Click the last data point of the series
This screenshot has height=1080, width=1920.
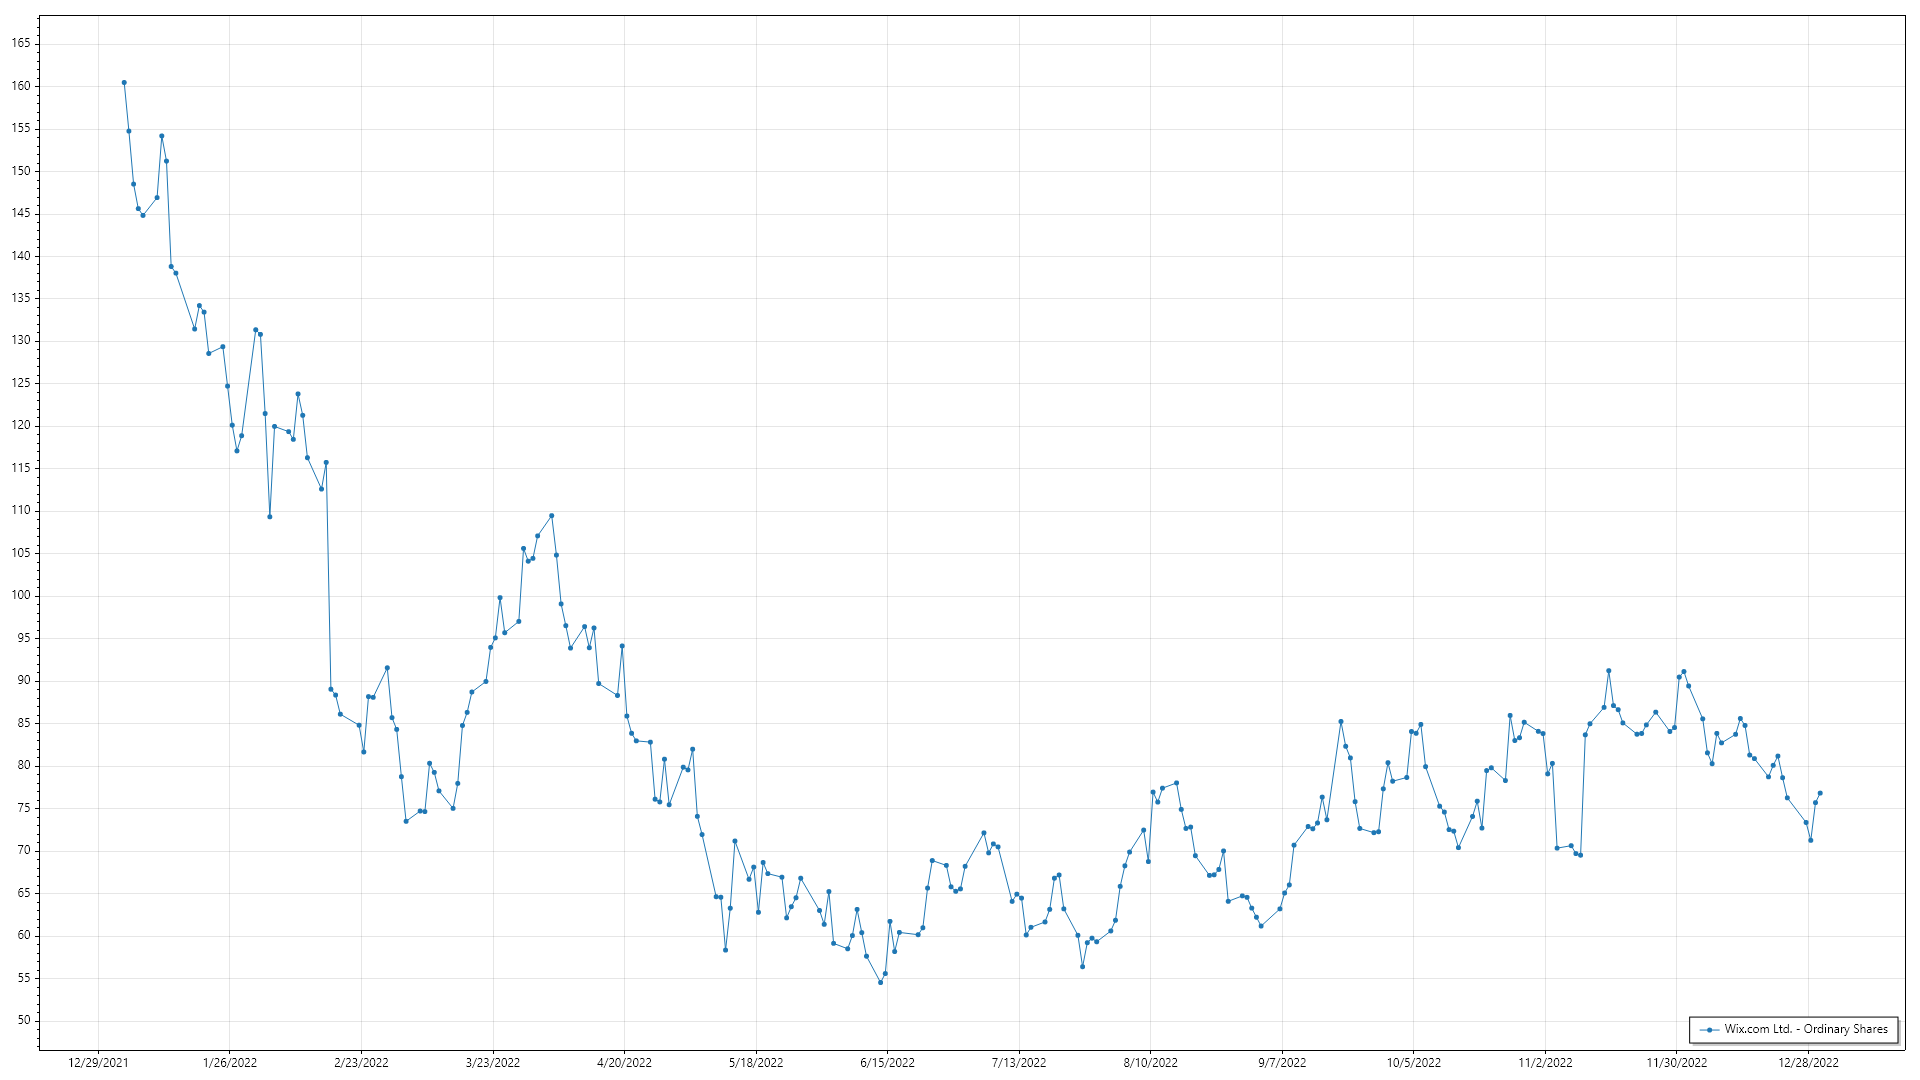[x=1820, y=793]
